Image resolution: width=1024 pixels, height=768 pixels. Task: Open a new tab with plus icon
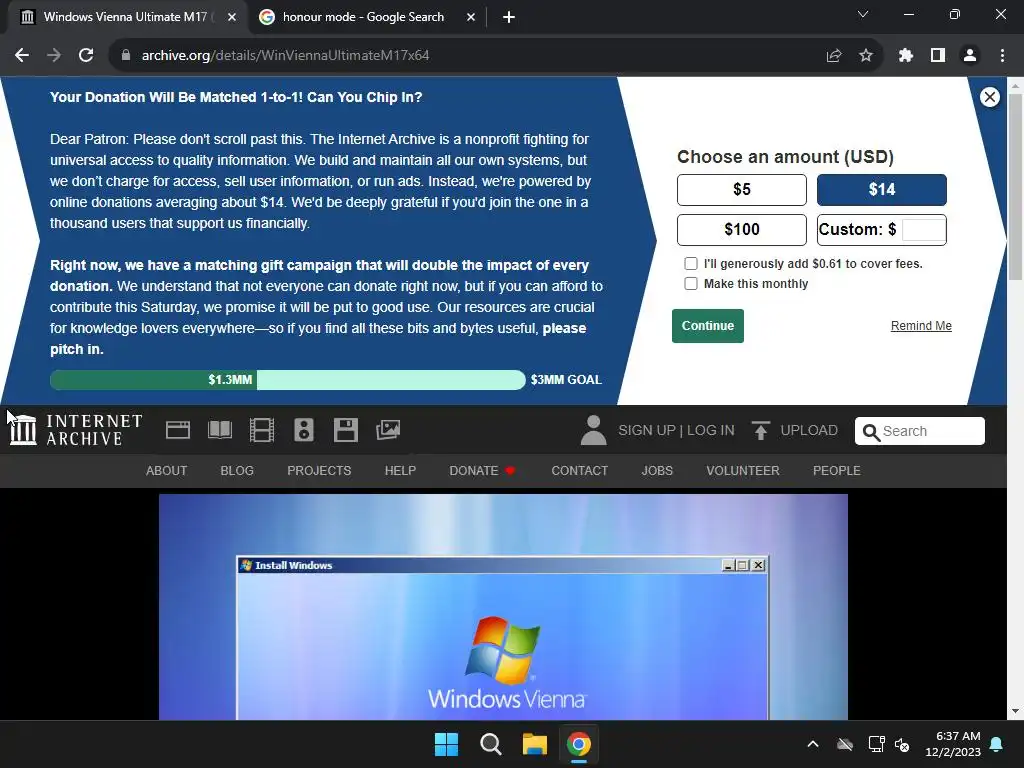[509, 17]
